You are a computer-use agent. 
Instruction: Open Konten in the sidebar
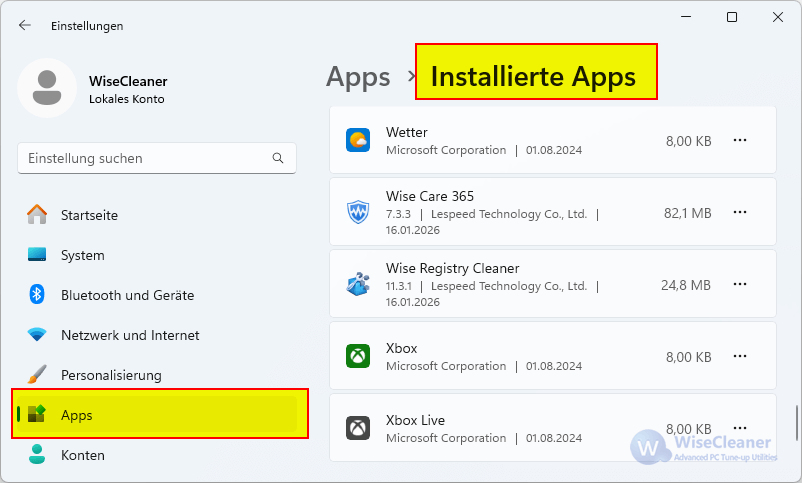coord(157,455)
